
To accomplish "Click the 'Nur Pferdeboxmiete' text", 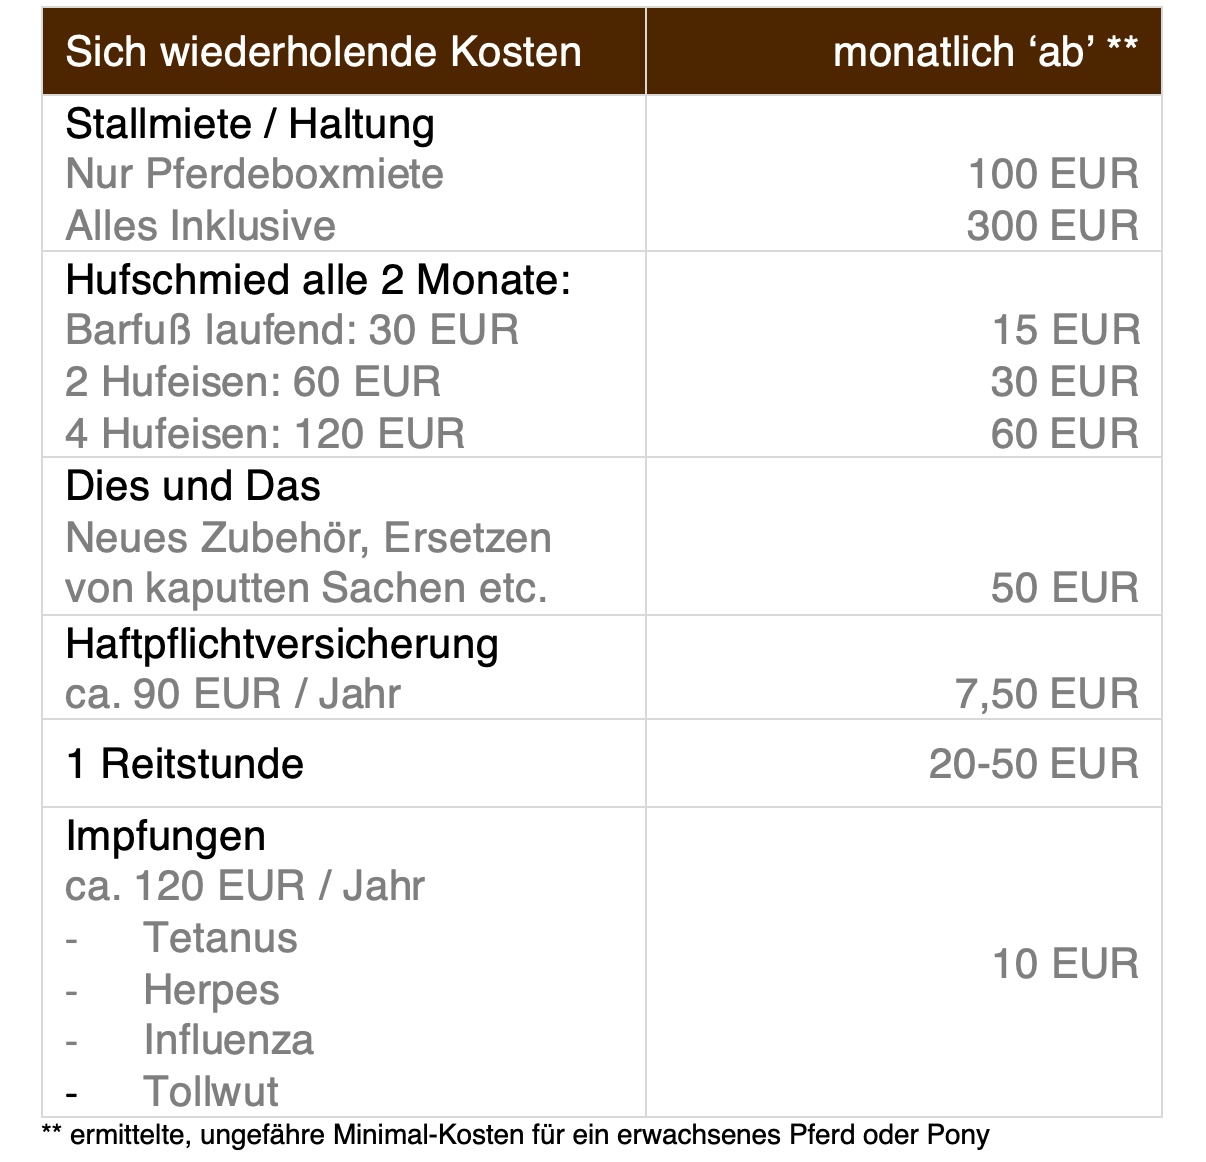I will click(x=254, y=174).
